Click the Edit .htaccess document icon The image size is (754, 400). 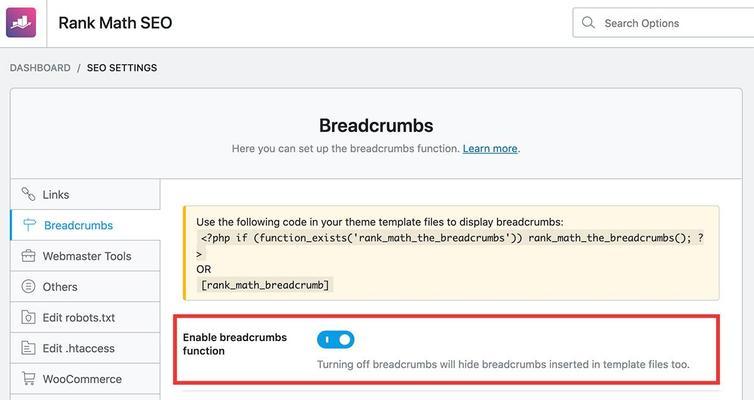tap(28, 348)
